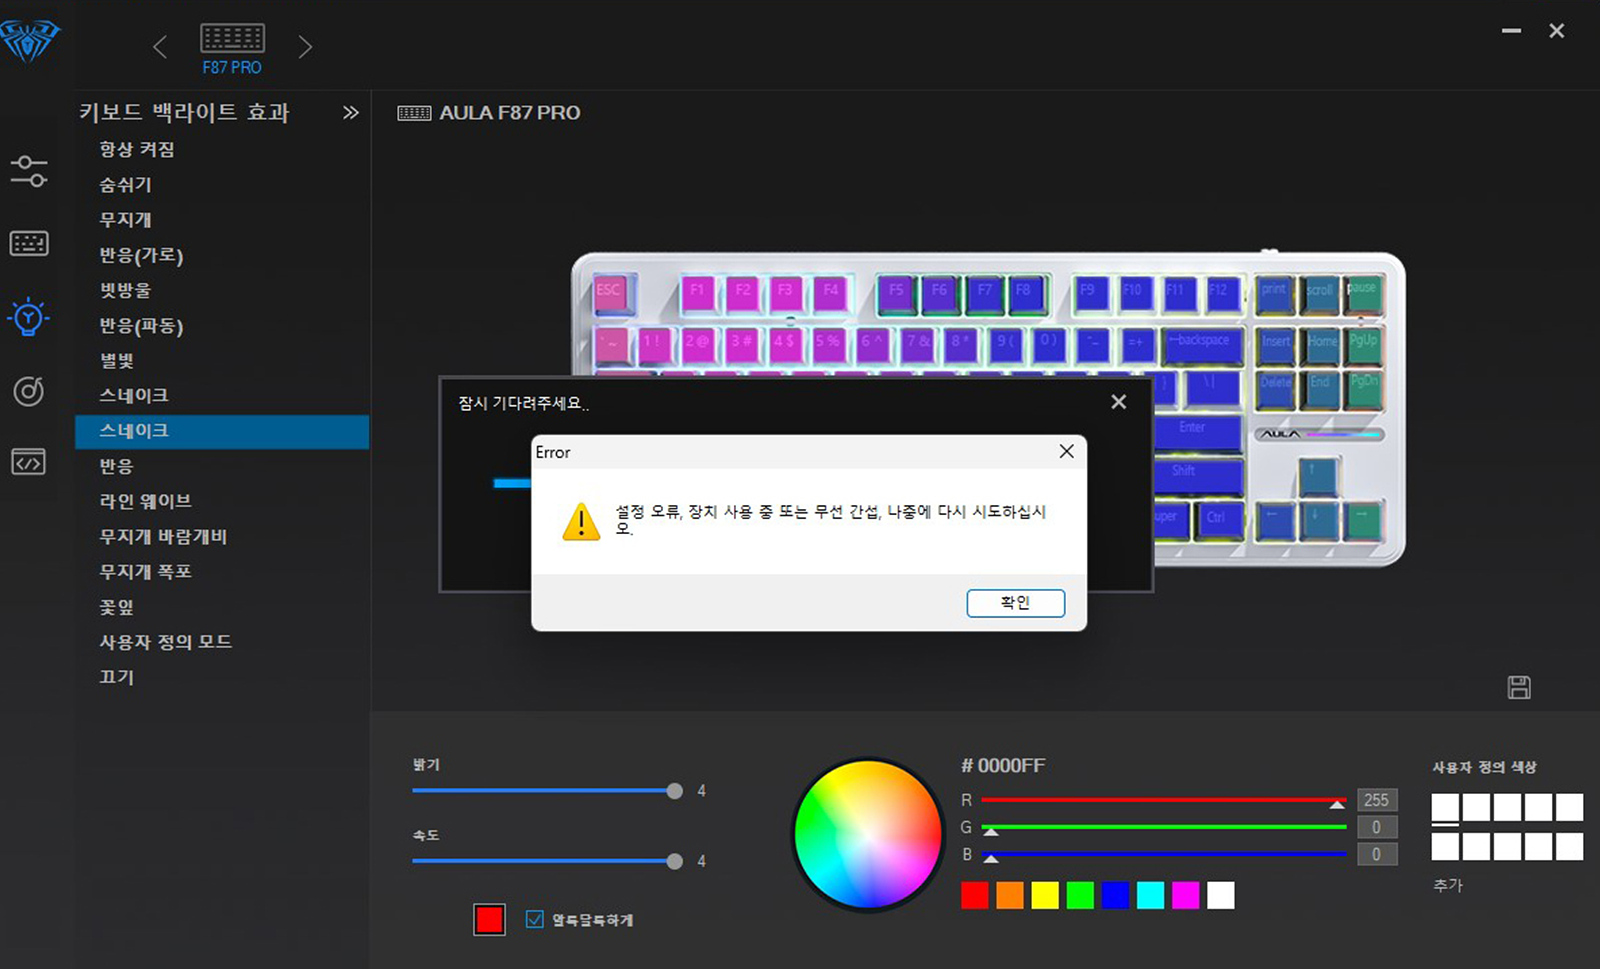This screenshot has height=969, width=1600.
Task: Go to next device arrow
Action: pos(305,46)
